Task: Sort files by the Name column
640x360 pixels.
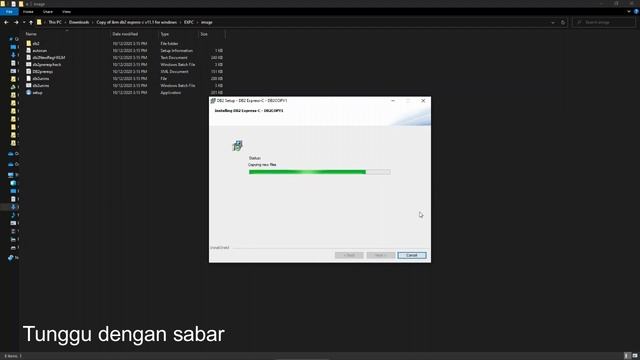Action: point(31,34)
